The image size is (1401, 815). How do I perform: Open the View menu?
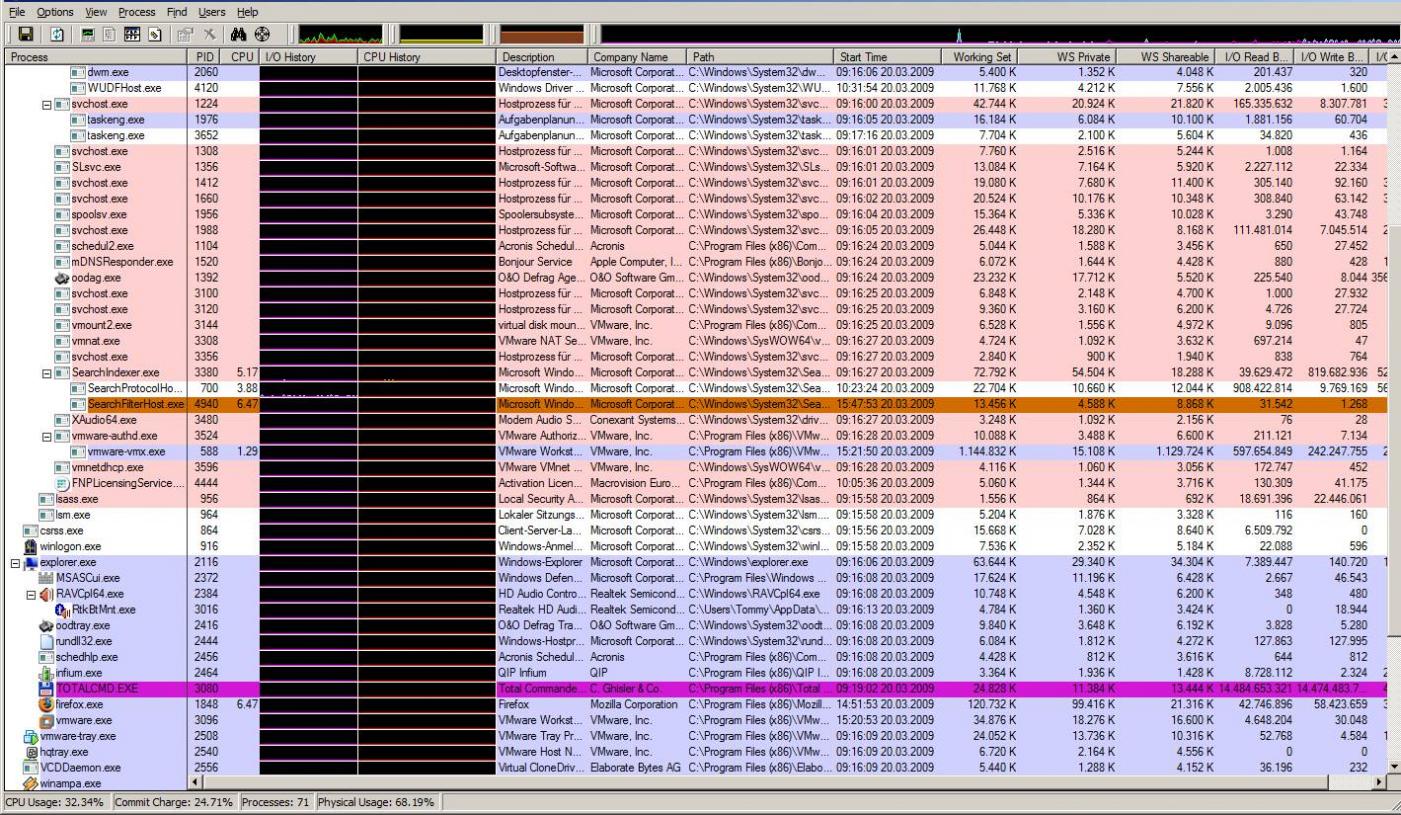coord(97,12)
